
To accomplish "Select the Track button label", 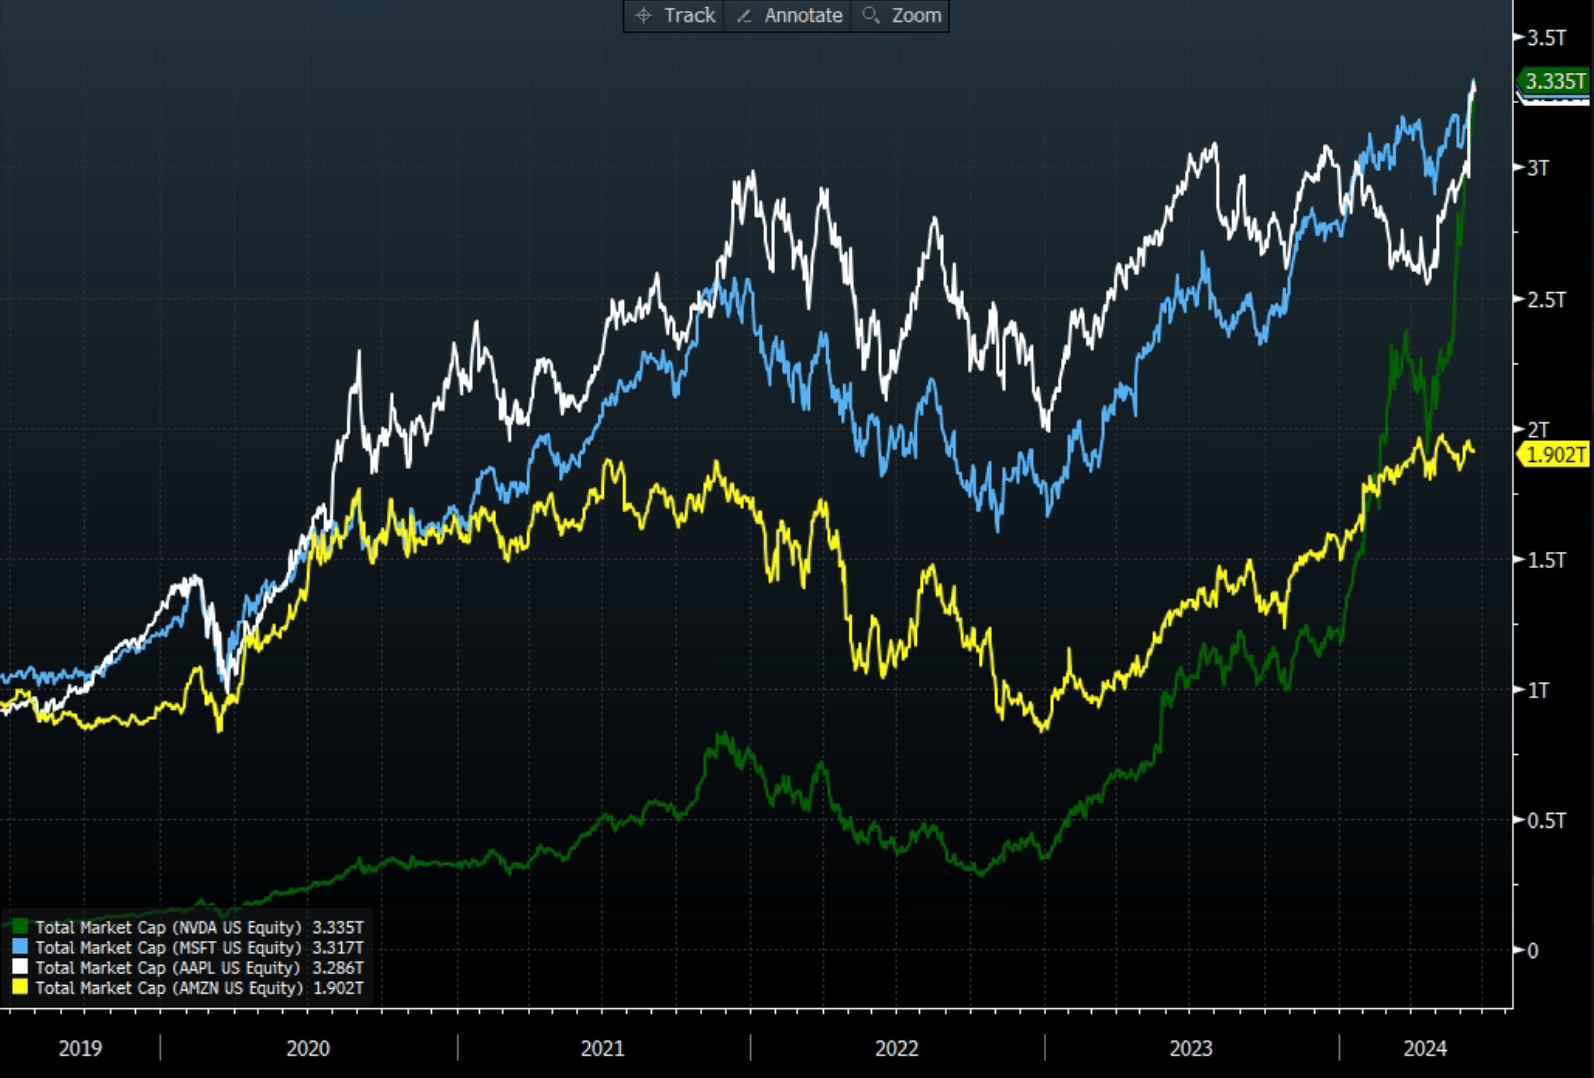I will tap(690, 15).
